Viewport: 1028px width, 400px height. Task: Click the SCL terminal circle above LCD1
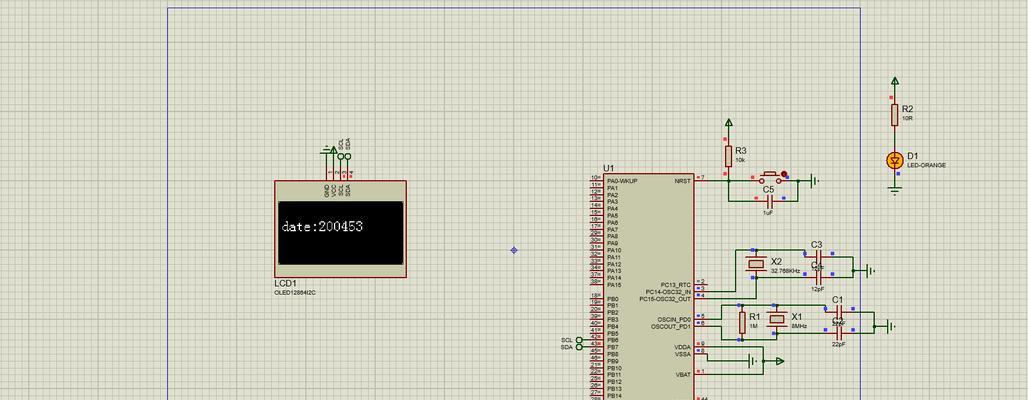(x=341, y=156)
